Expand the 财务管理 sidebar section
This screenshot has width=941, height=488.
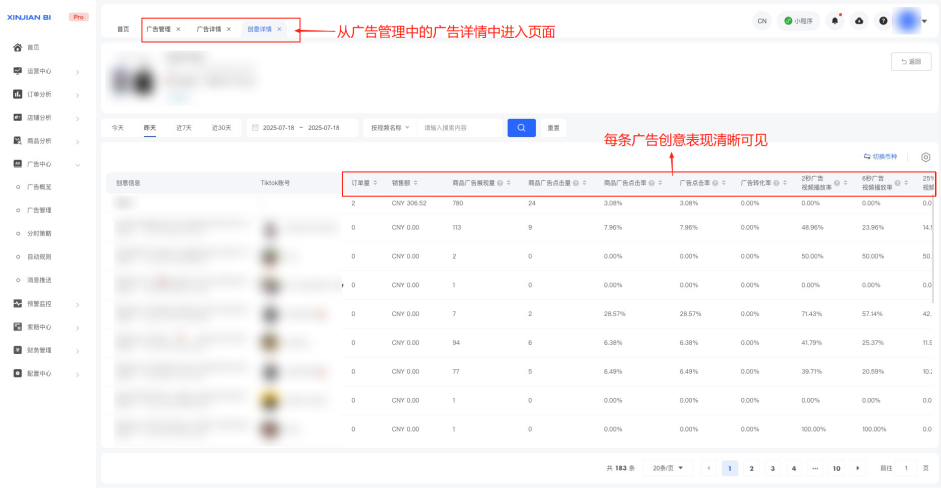[77, 351]
